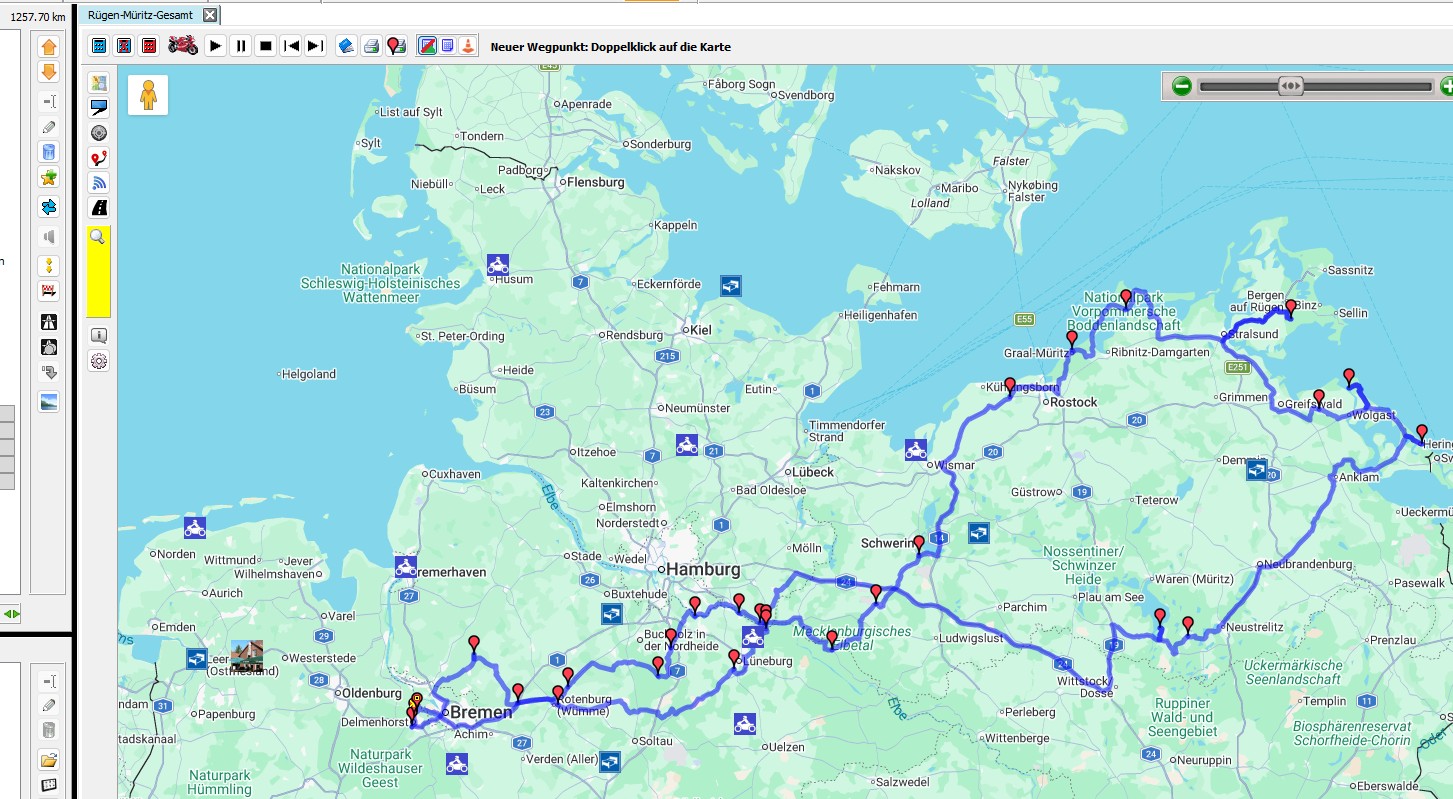
Task: Click the green left-right arrows expander
Action: point(11,613)
